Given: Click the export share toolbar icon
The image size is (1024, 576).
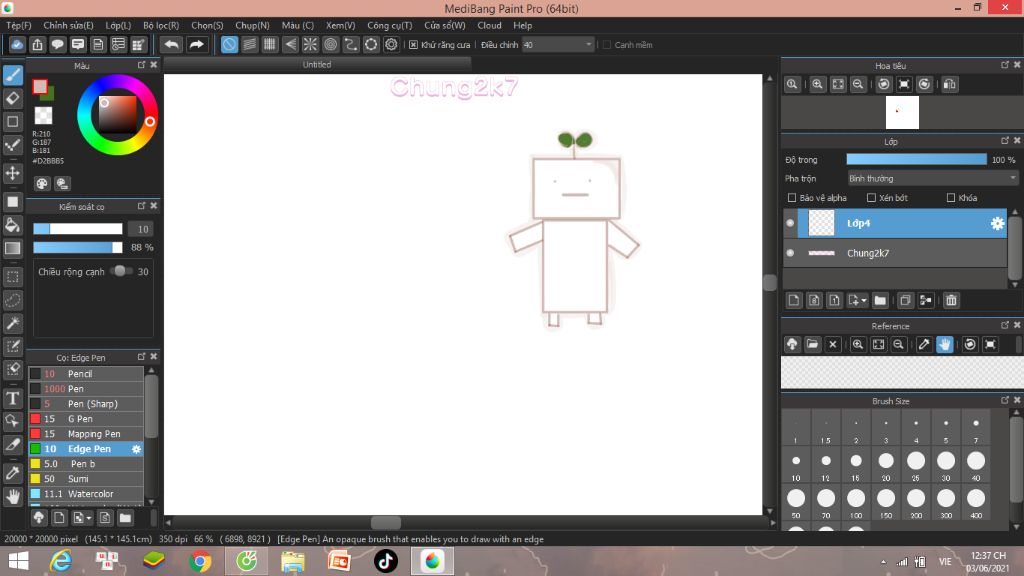Looking at the screenshot, I should pos(37,44).
